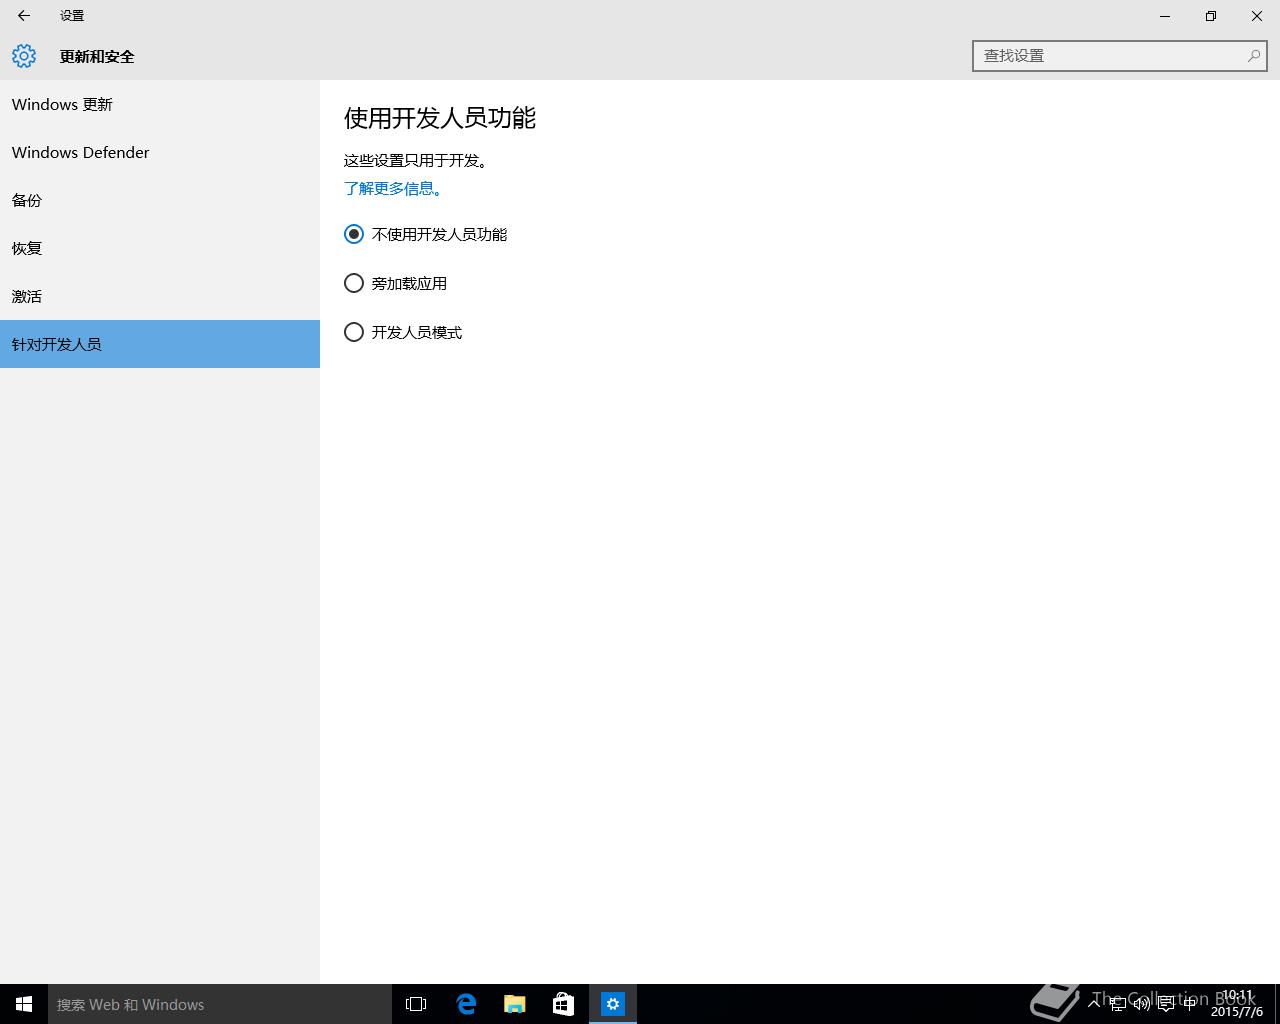Switch the 中 input method indicator
The width and height of the screenshot is (1280, 1024).
coord(1190,1004)
